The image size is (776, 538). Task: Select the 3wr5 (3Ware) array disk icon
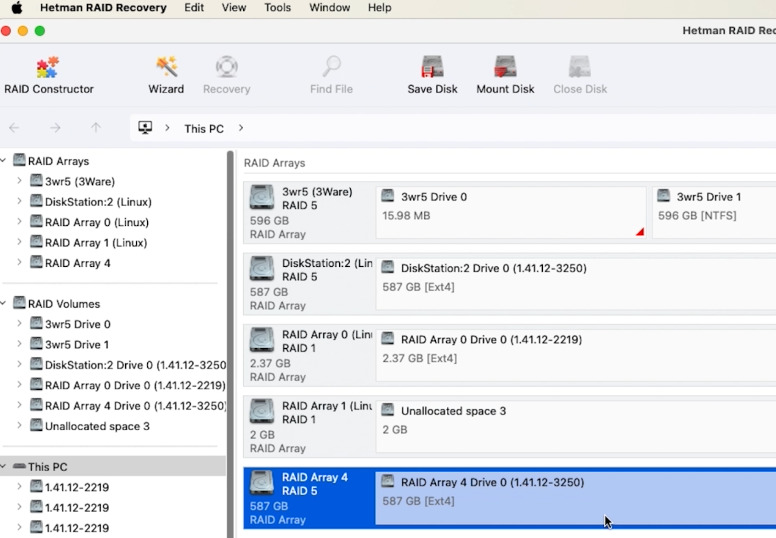262,197
